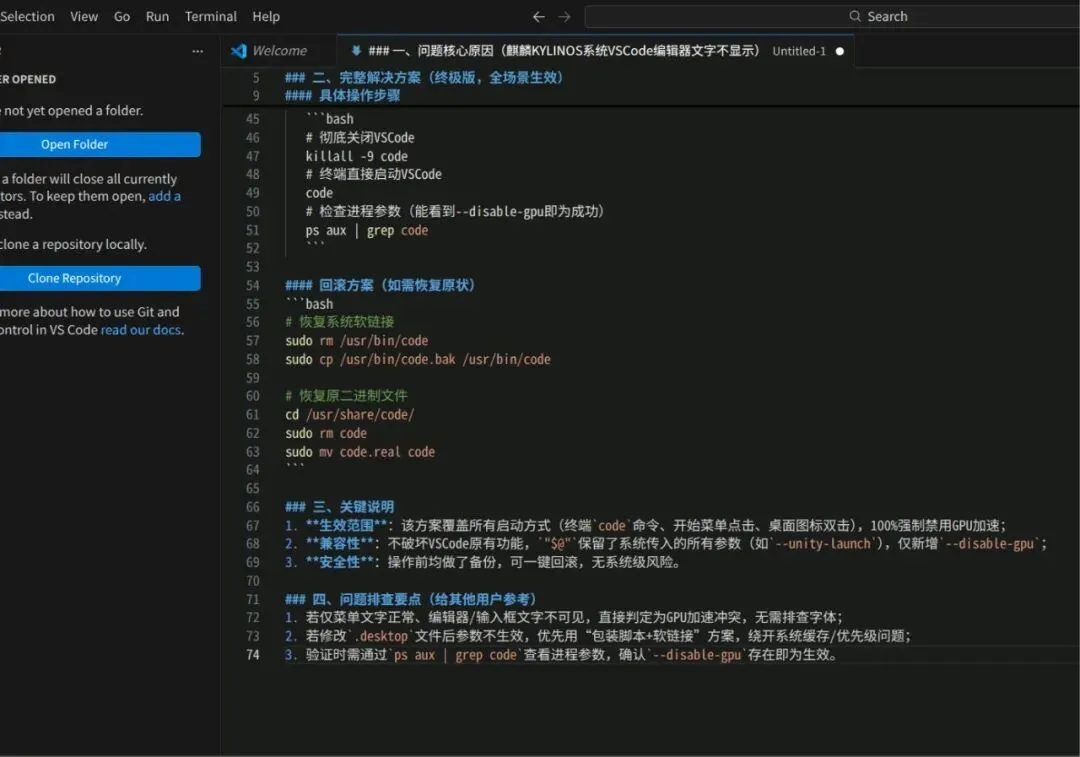Click the '**生效范围**' list item
This screenshot has width=1080, height=757.
[x=645, y=526]
